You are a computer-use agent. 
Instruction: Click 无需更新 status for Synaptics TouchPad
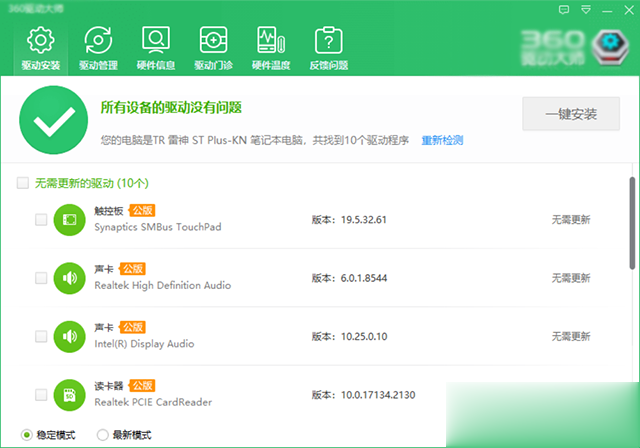click(571, 220)
